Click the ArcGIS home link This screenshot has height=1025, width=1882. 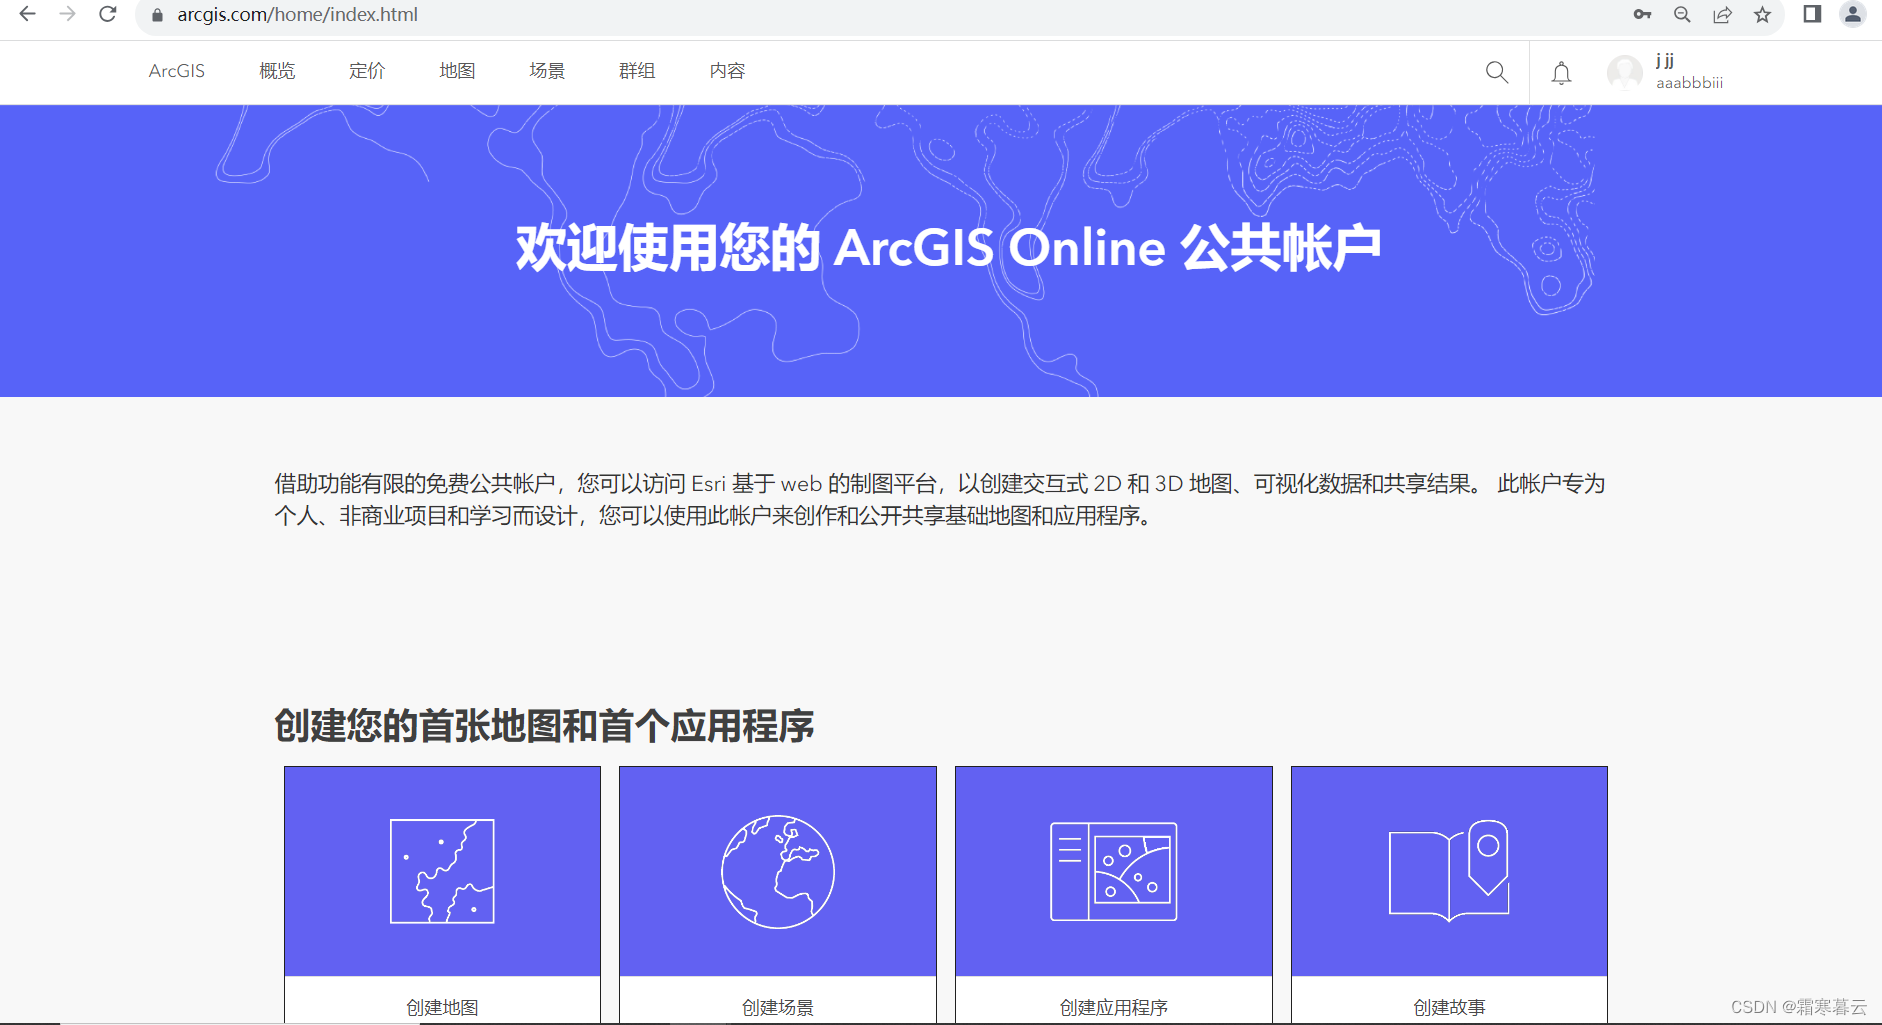pyautogui.click(x=176, y=71)
